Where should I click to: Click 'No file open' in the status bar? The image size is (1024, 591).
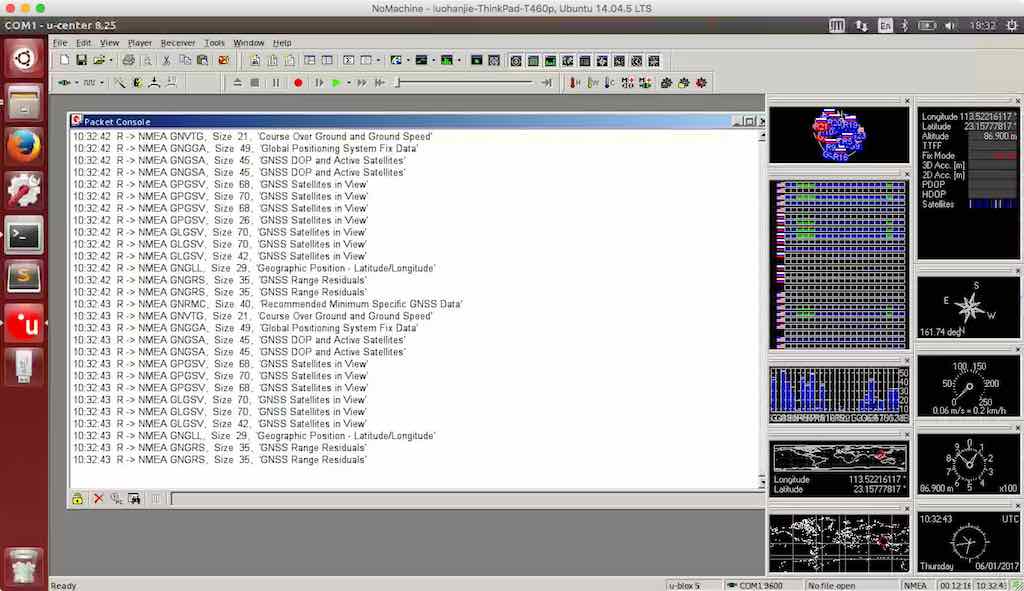[x=831, y=586]
